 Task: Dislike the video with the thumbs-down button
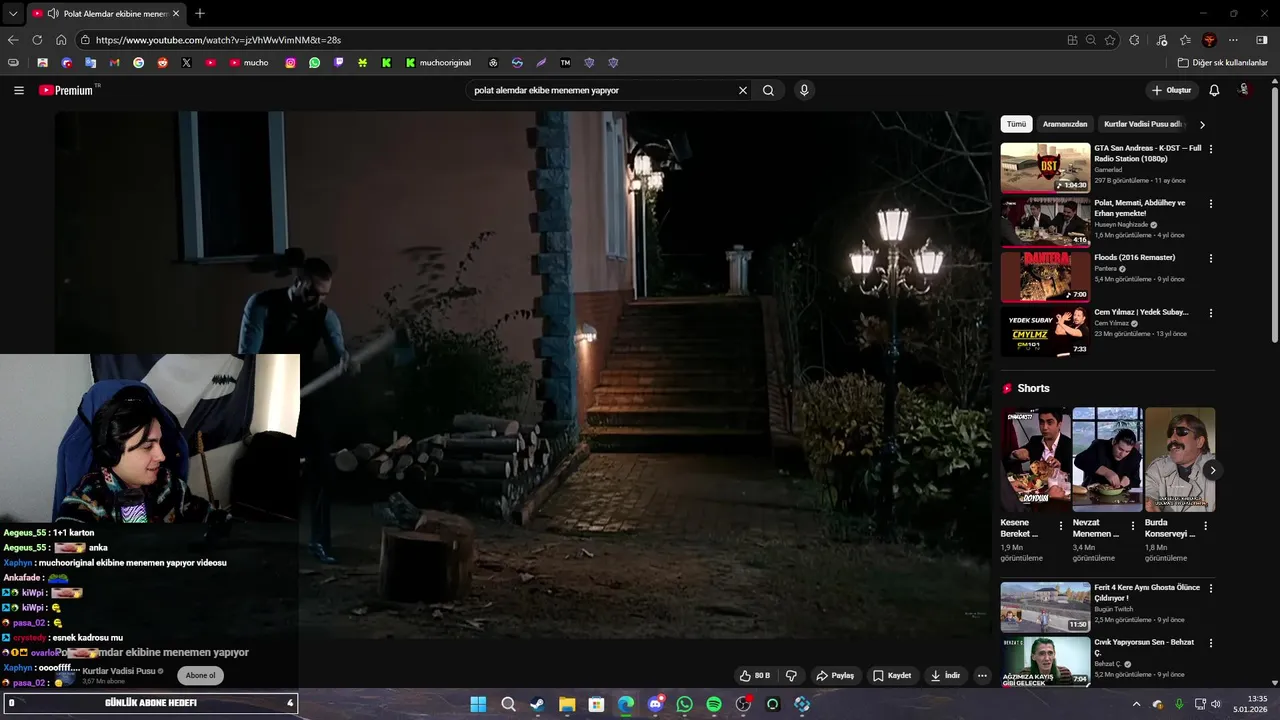(791, 676)
